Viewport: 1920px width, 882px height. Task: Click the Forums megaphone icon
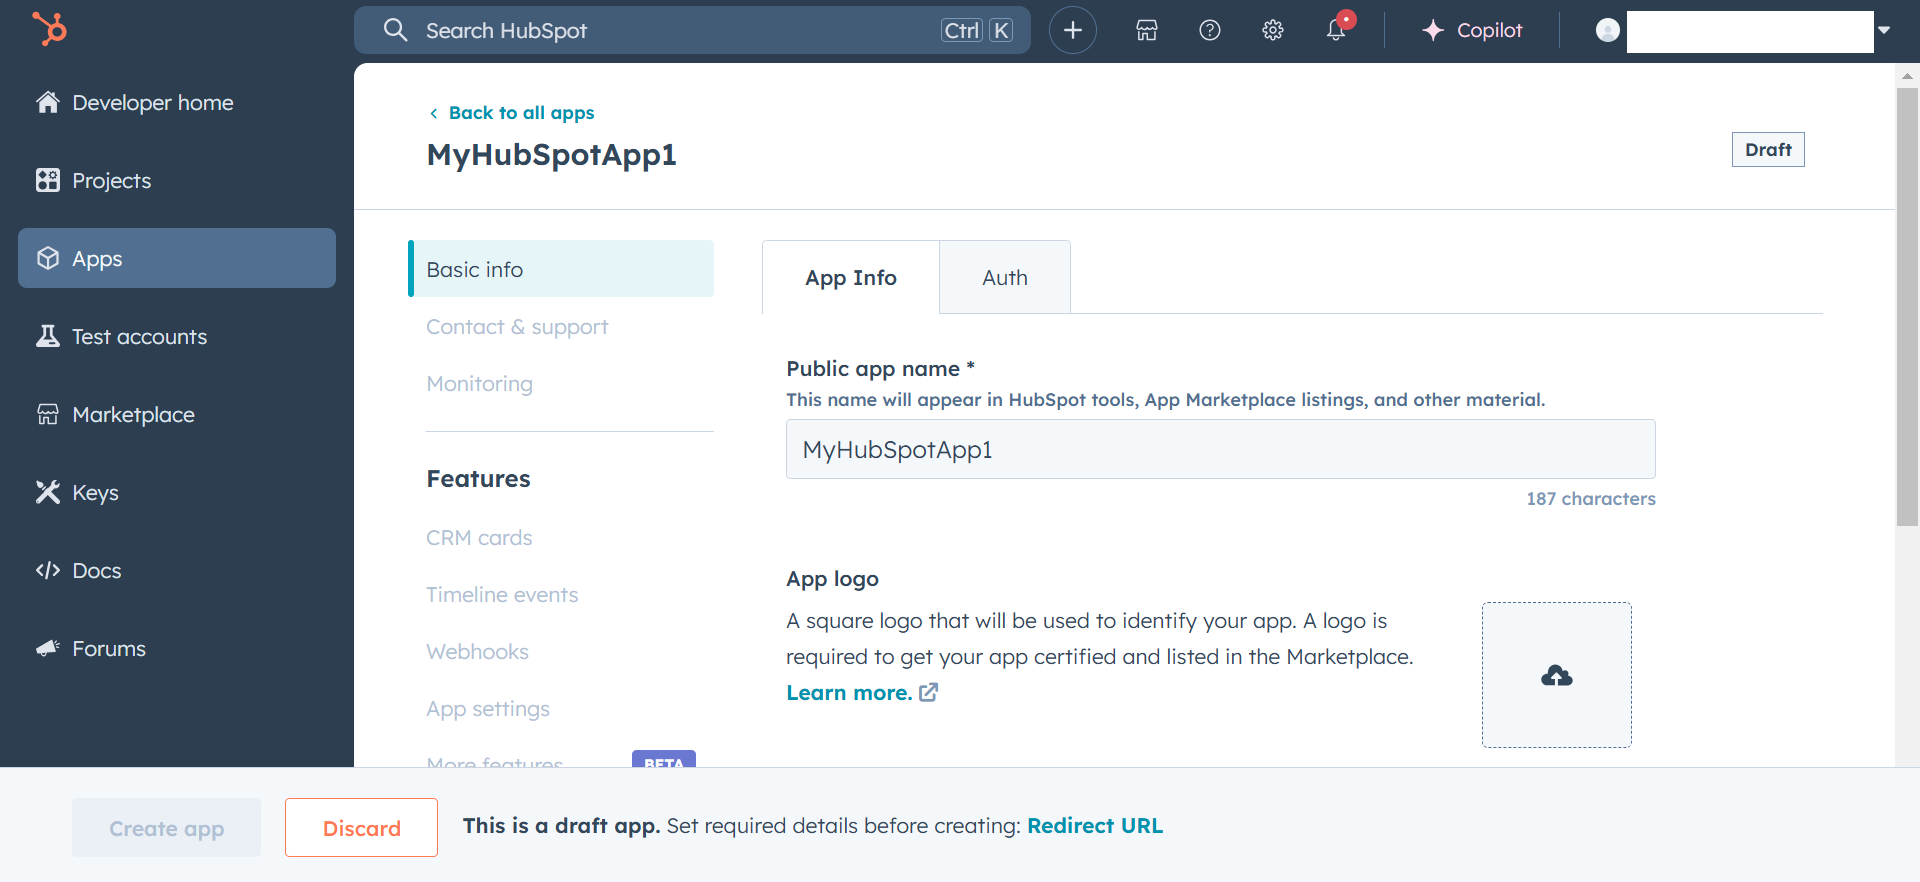tap(48, 648)
